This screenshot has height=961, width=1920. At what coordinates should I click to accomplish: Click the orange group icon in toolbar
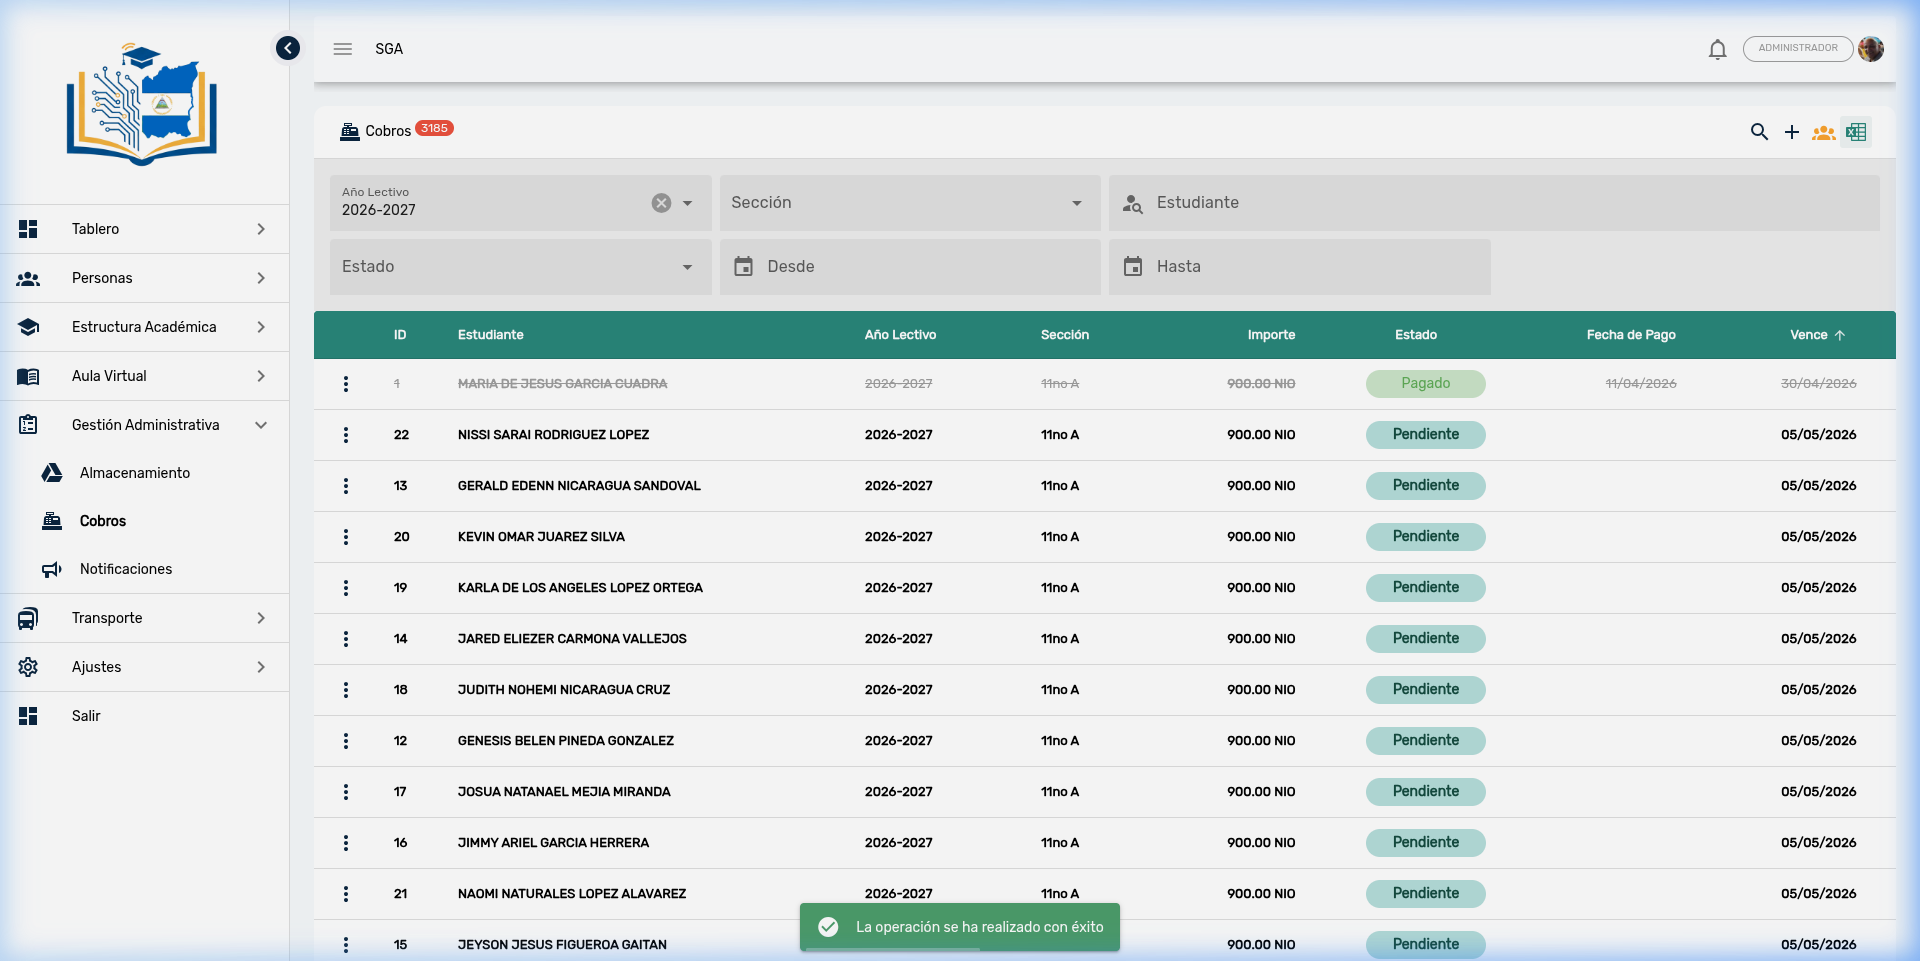point(1824,132)
